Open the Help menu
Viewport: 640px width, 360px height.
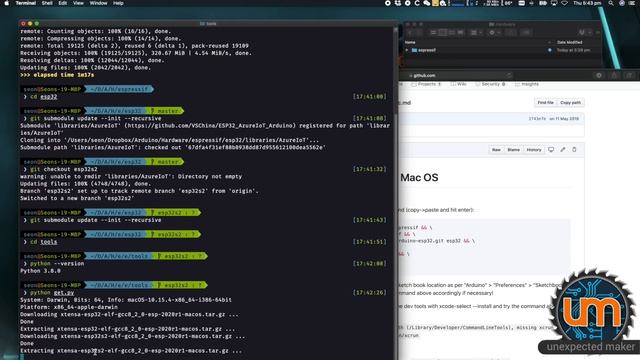point(118,3)
